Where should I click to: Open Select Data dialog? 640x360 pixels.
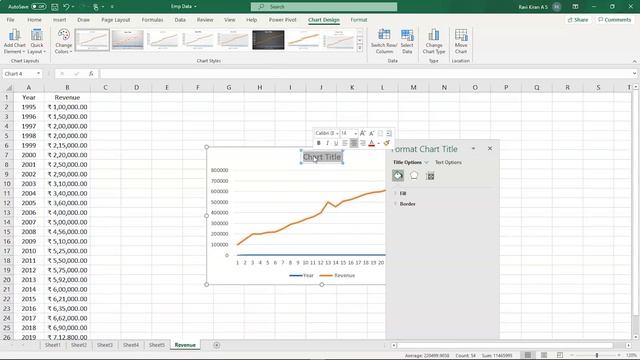(407, 41)
